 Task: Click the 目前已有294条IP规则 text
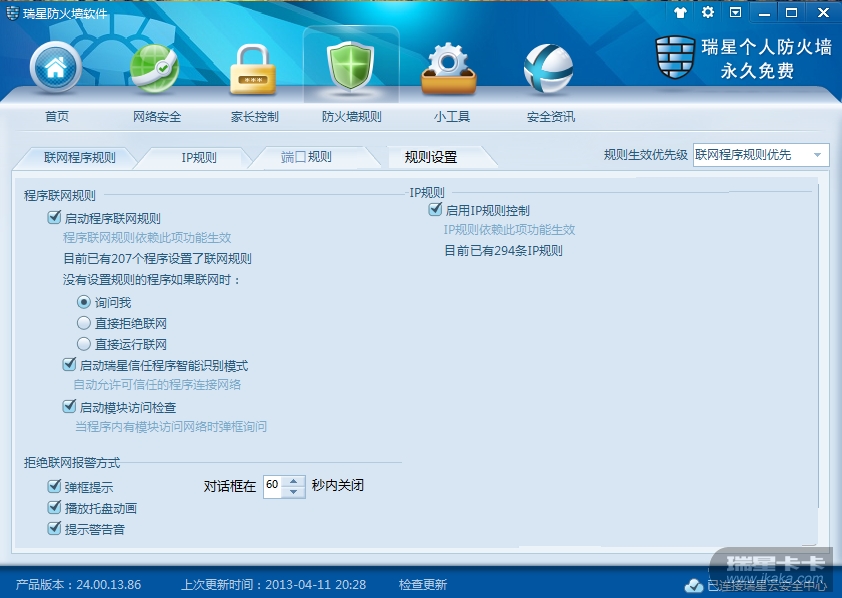pyautogui.click(x=503, y=251)
